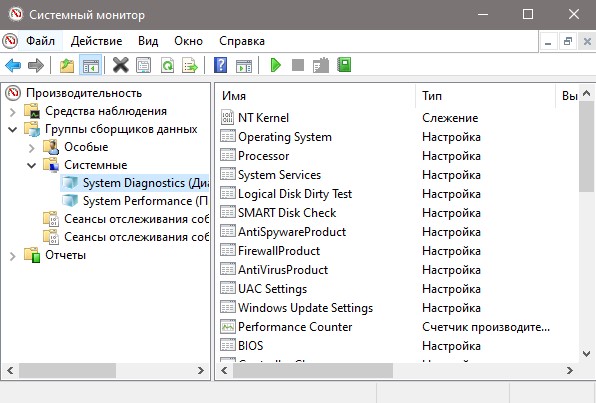
Task: Click the gray forward arrow icon
Action: click(x=36, y=65)
